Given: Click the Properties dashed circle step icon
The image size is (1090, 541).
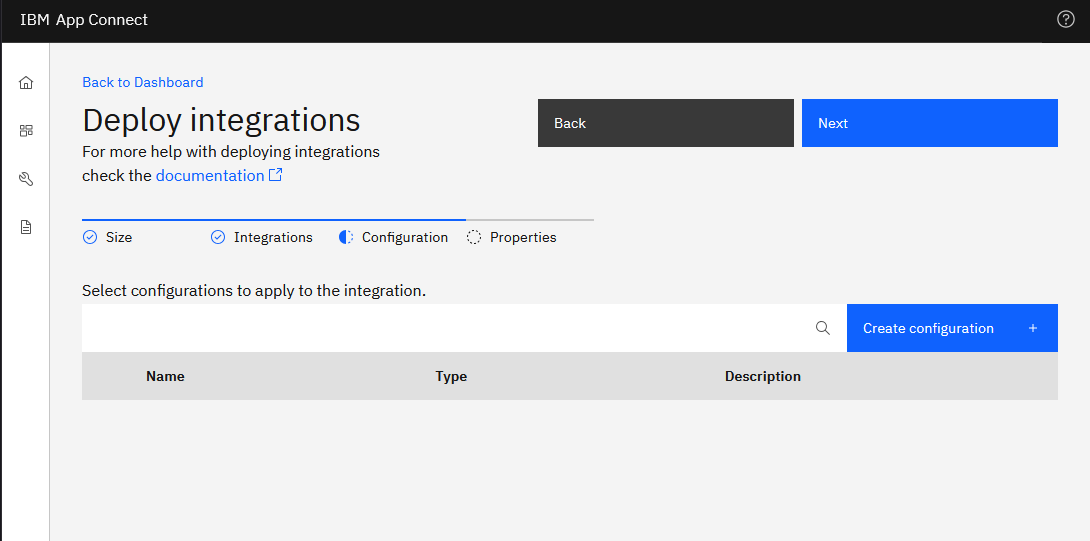Looking at the screenshot, I should (x=474, y=237).
